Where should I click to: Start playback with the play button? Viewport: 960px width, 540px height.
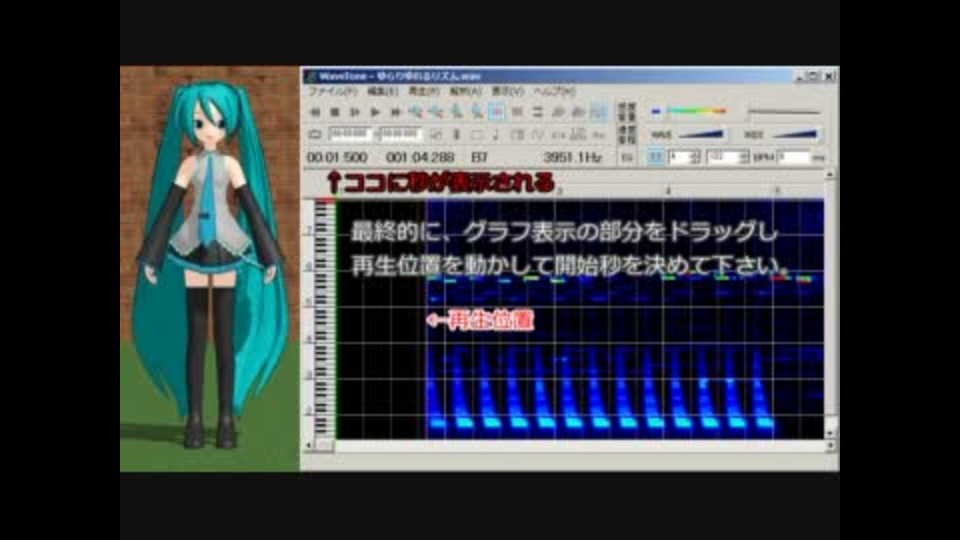pos(375,112)
